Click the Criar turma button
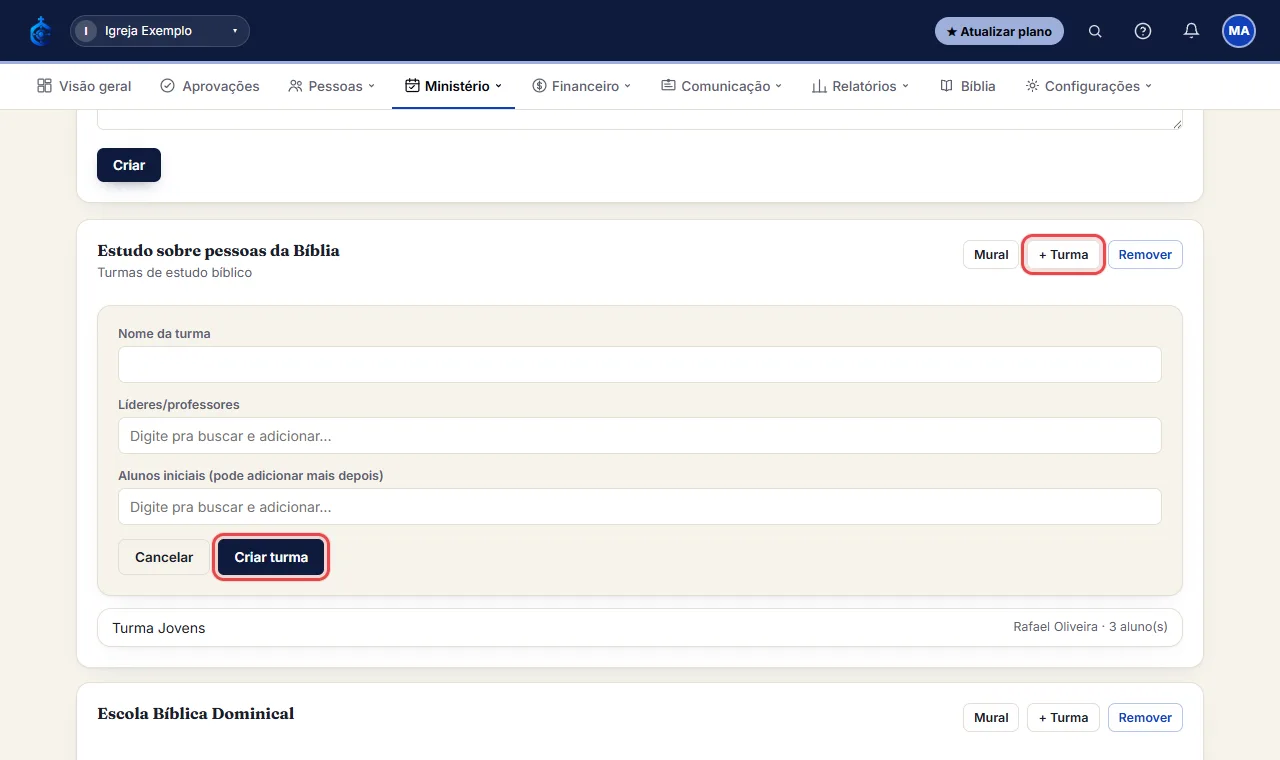Screen dimensions: 1280x760 point(271,557)
